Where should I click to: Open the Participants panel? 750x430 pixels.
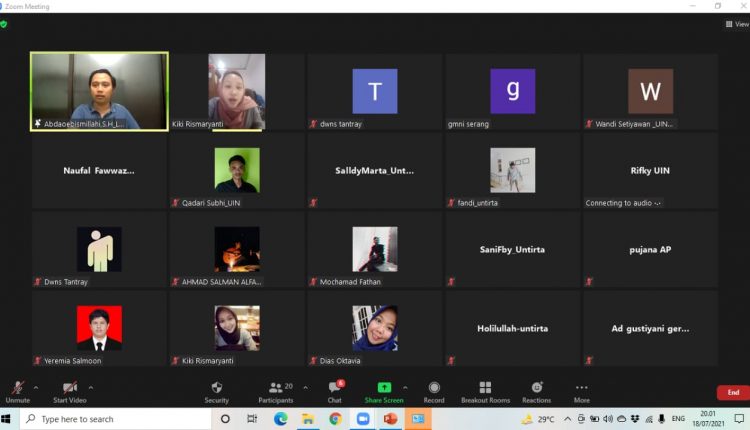pyautogui.click(x=275, y=388)
